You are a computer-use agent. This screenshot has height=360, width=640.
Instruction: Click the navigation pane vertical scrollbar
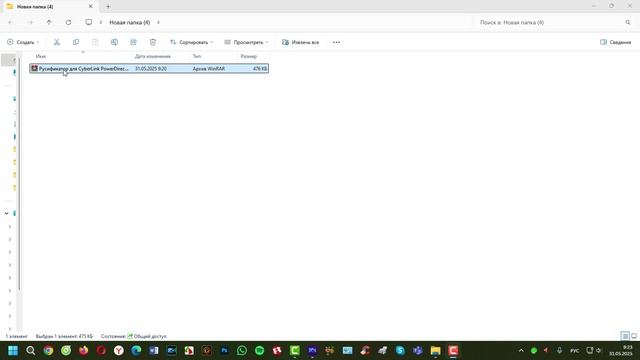click(x=19, y=173)
